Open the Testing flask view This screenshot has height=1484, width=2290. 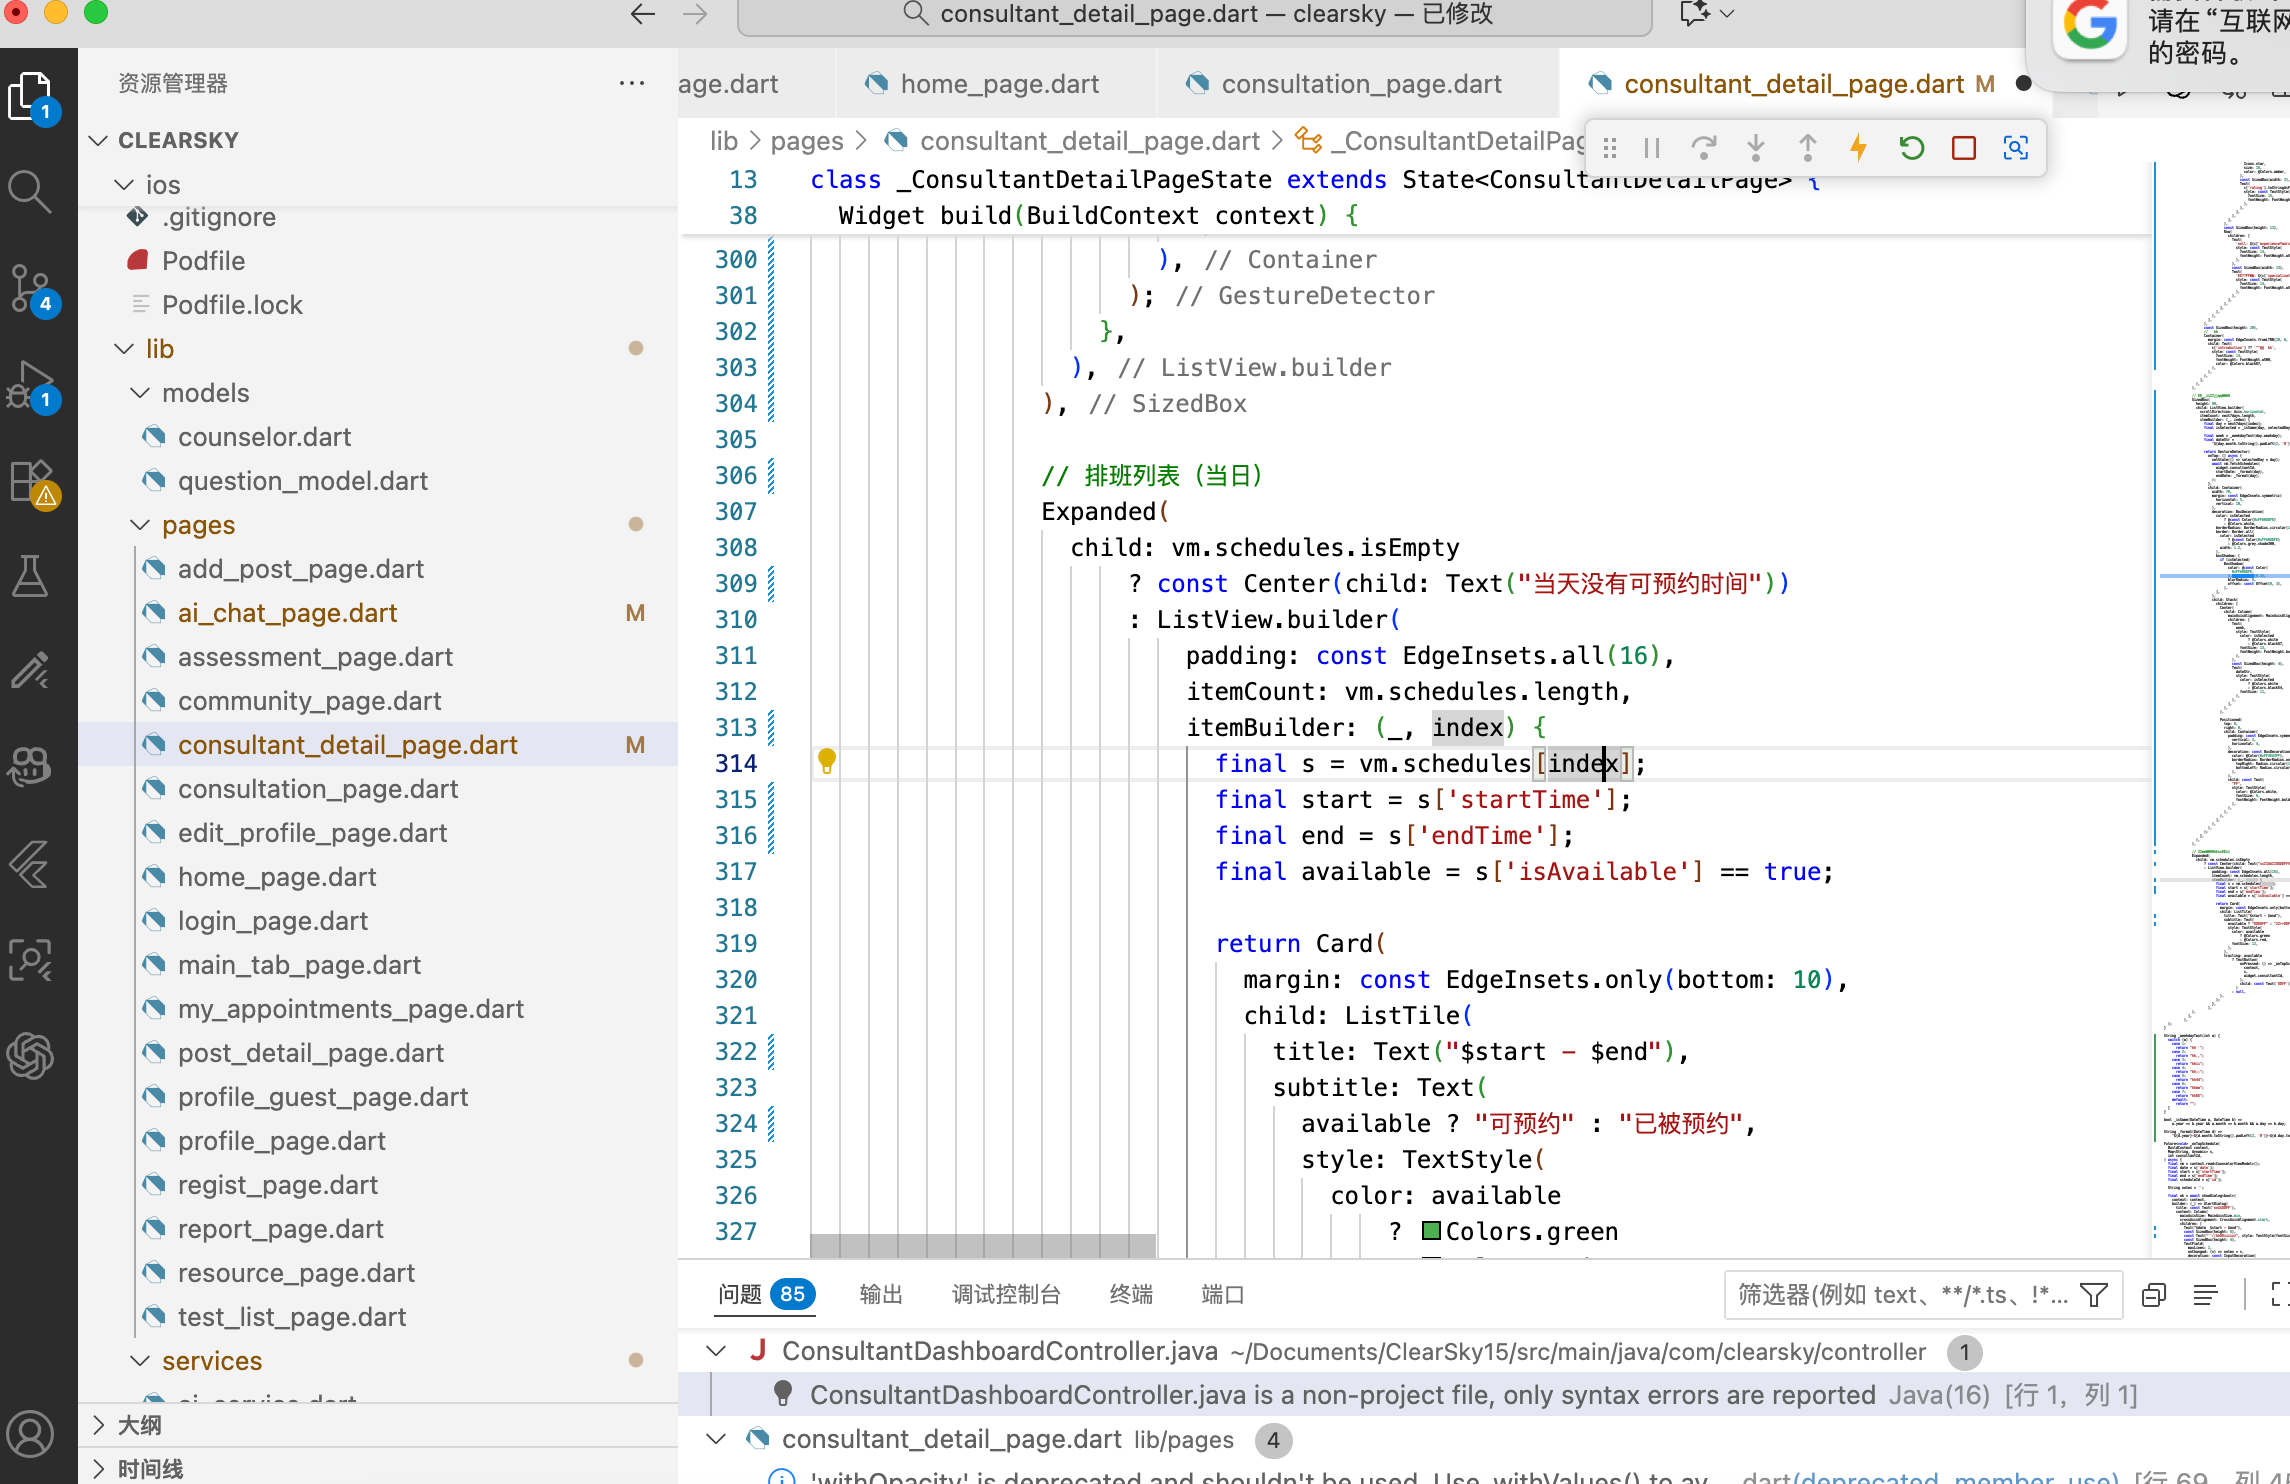click(30, 577)
